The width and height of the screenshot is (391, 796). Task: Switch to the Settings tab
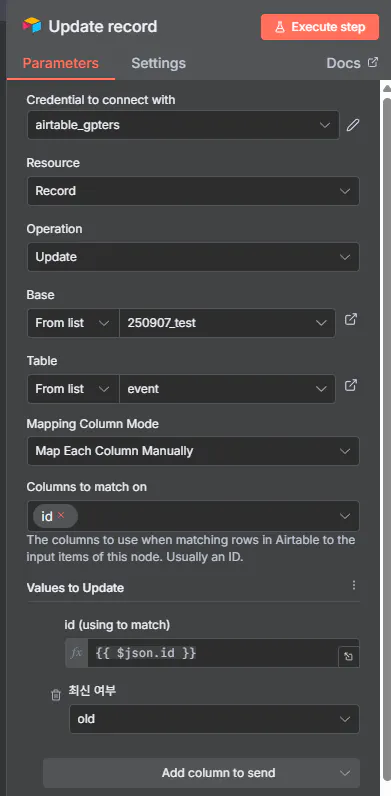[158, 63]
